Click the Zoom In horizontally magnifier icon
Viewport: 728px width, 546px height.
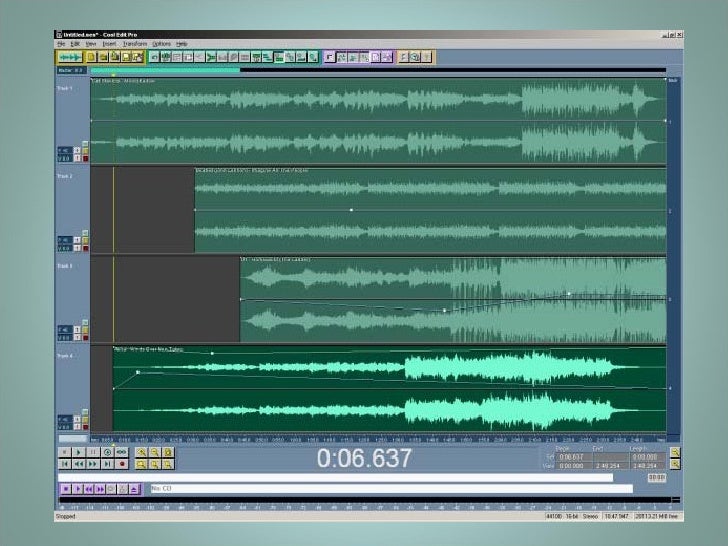pos(142,452)
